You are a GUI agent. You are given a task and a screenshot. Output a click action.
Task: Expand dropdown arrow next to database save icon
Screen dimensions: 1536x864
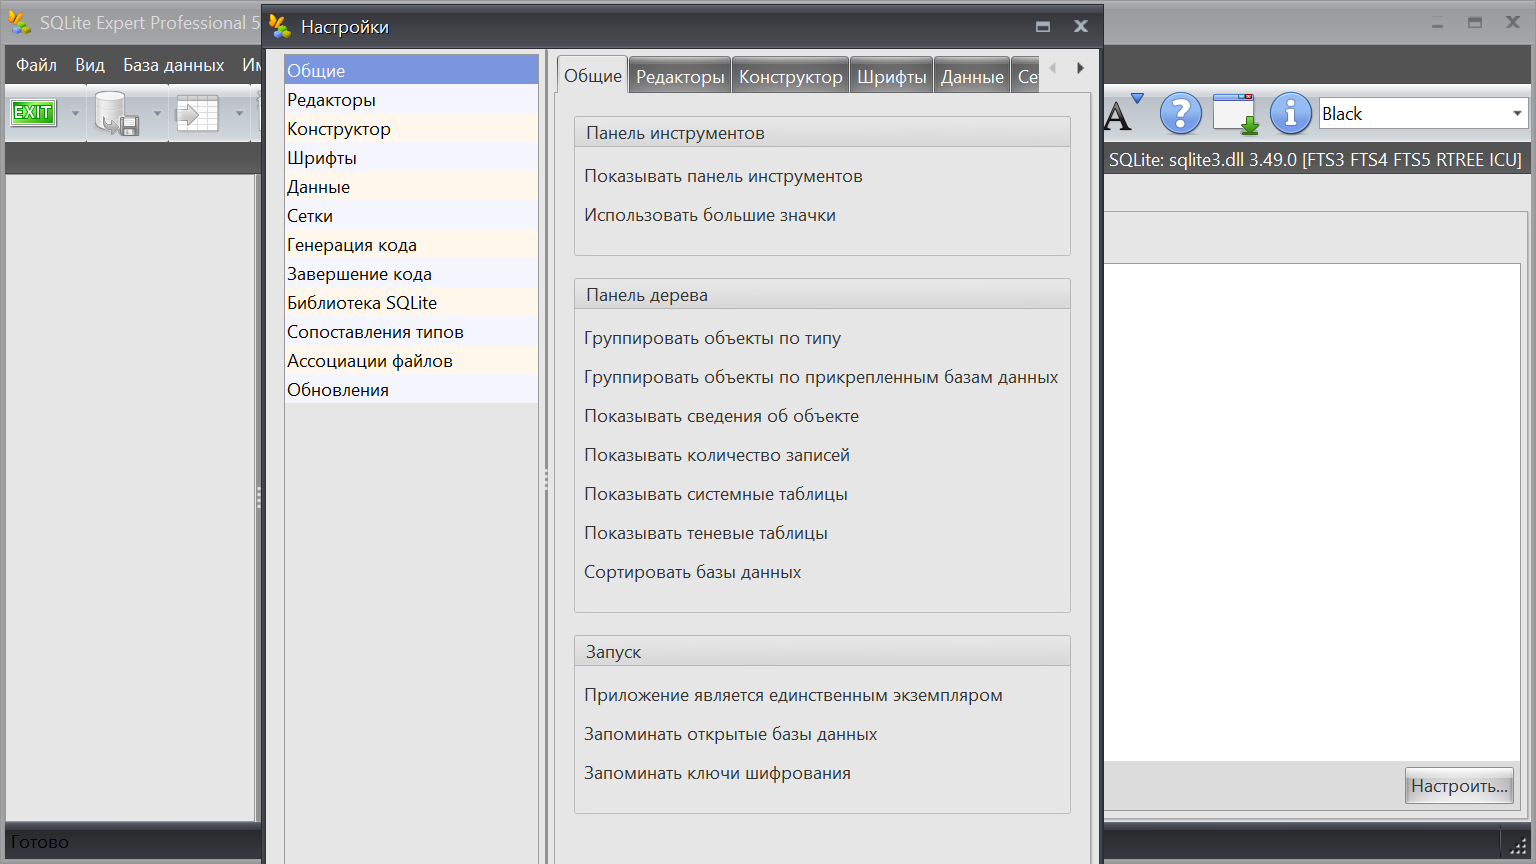(x=157, y=113)
